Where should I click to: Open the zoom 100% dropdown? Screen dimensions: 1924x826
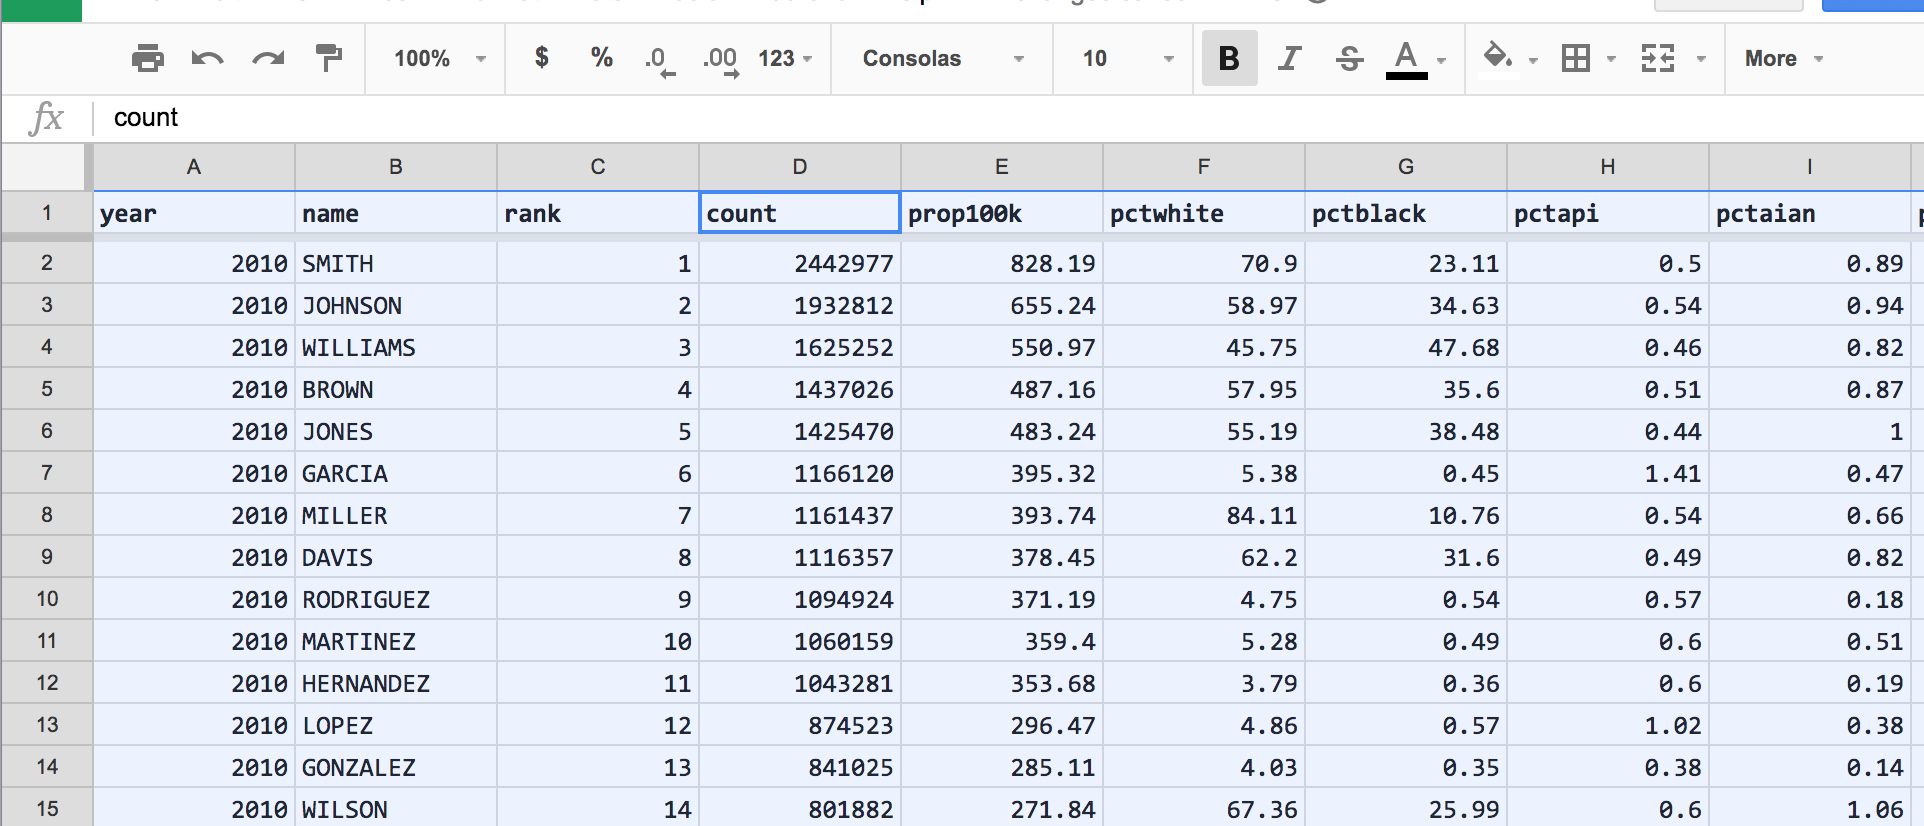(439, 58)
